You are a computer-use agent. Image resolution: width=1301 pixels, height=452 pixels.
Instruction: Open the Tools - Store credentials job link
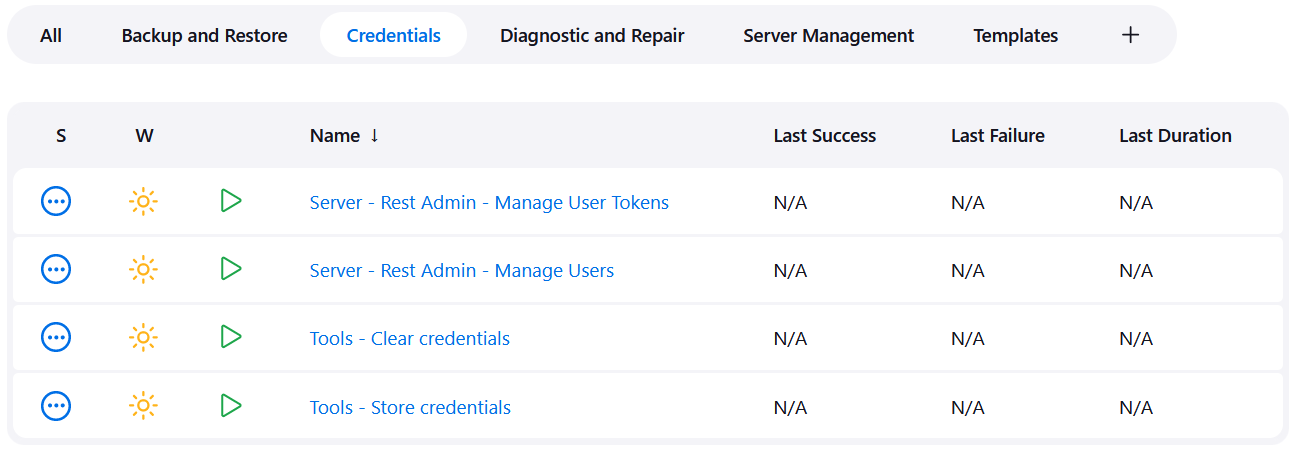(410, 408)
